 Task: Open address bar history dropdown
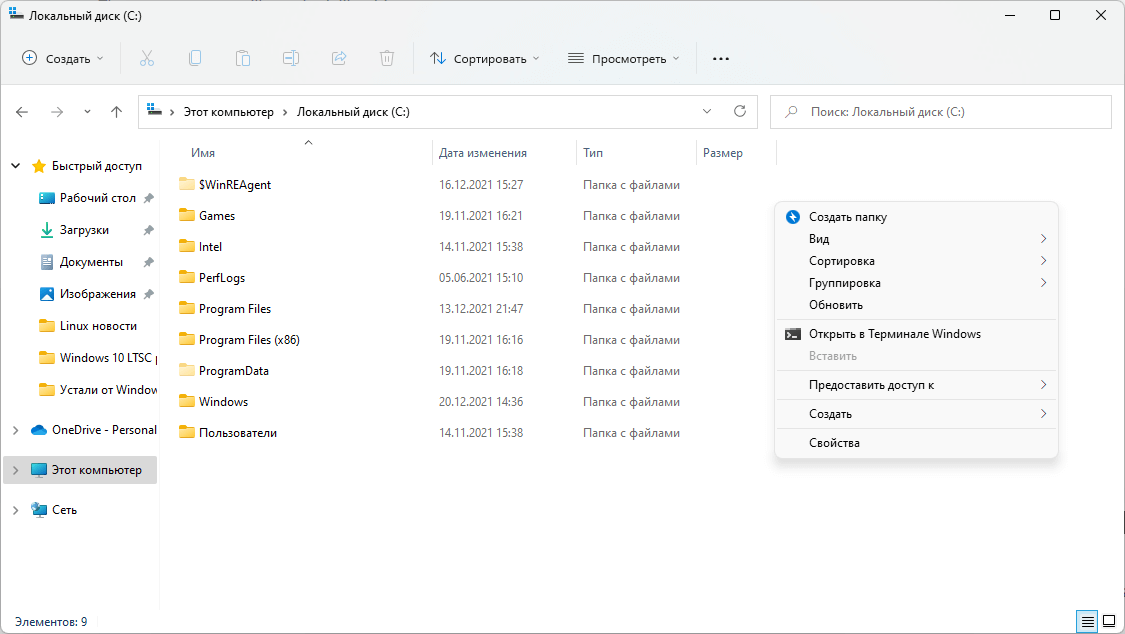[707, 111]
